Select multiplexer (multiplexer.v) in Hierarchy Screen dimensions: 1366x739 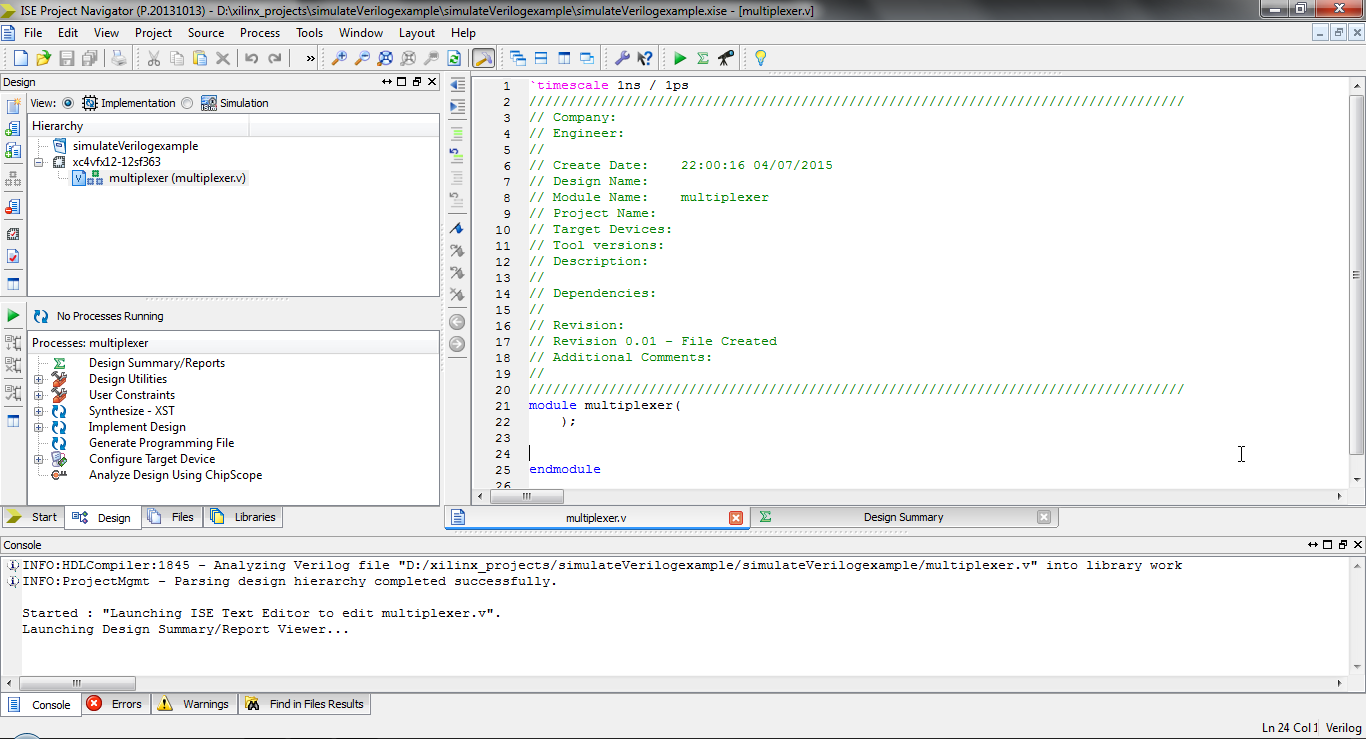[177, 178]
